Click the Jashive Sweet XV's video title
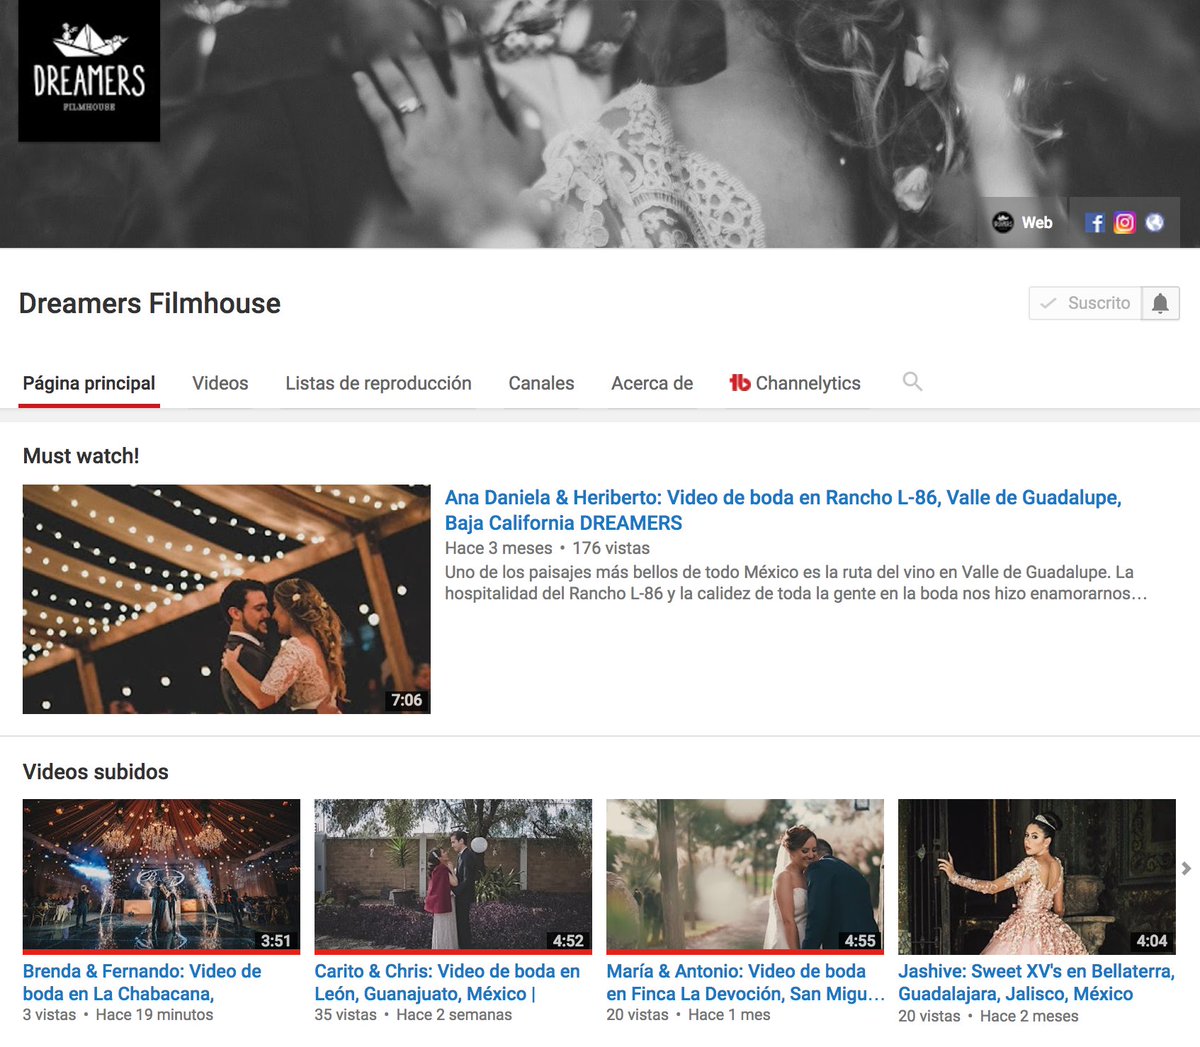The width and height of the screenshot is (1200, 1047). point(1036,982)
